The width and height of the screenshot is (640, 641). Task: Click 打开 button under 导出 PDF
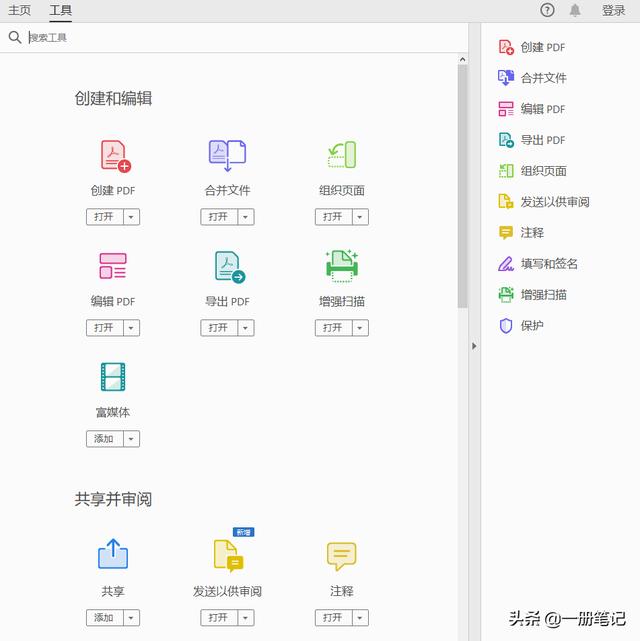[219, 328]
